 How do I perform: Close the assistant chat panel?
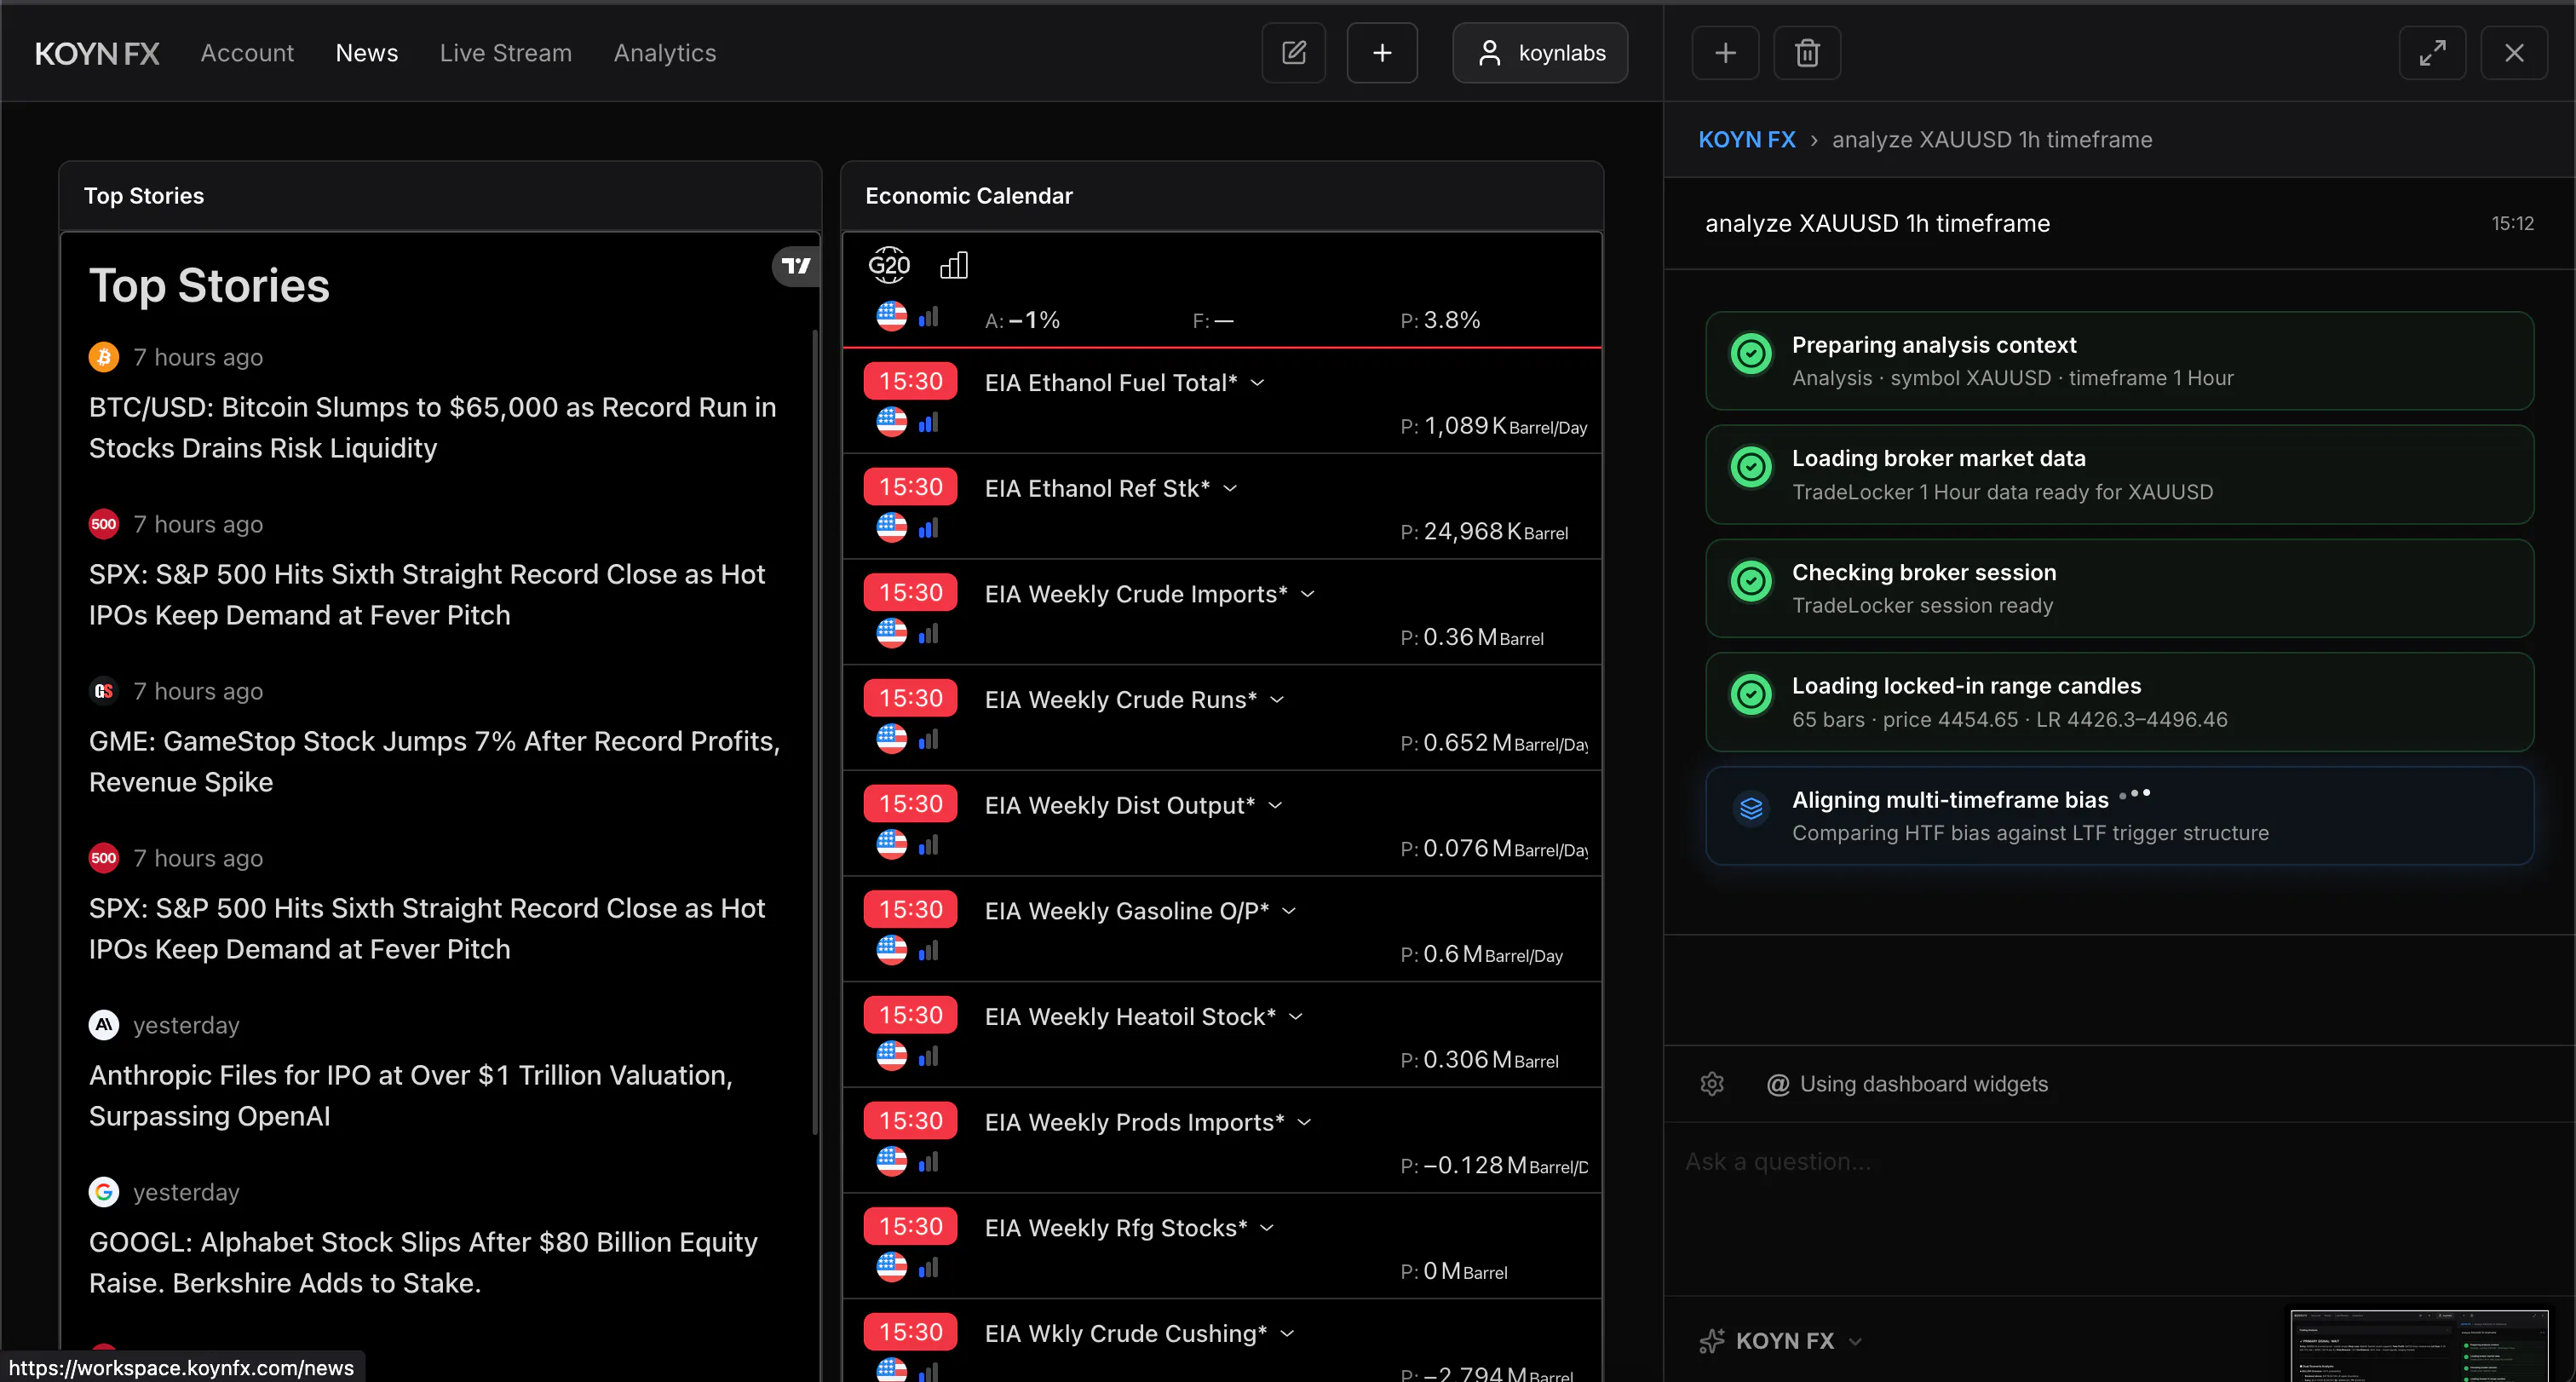(2514, 53)
